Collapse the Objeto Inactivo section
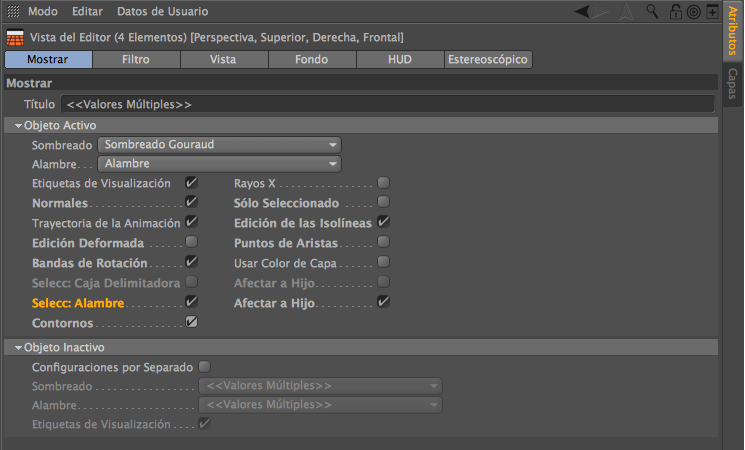This screenshot has width=745, height=450. (x=19, y=347)
